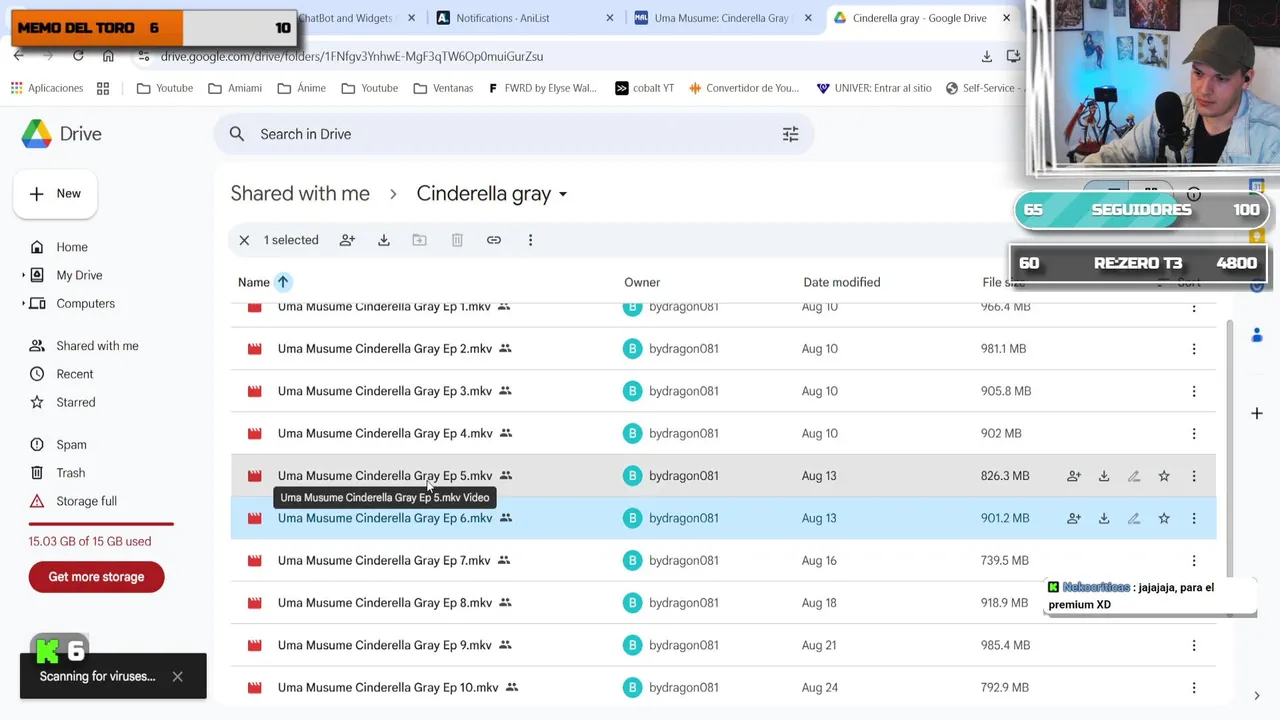Click the Google Drive logo
The image size is (1280, 720).
click(x=62, y=134)
